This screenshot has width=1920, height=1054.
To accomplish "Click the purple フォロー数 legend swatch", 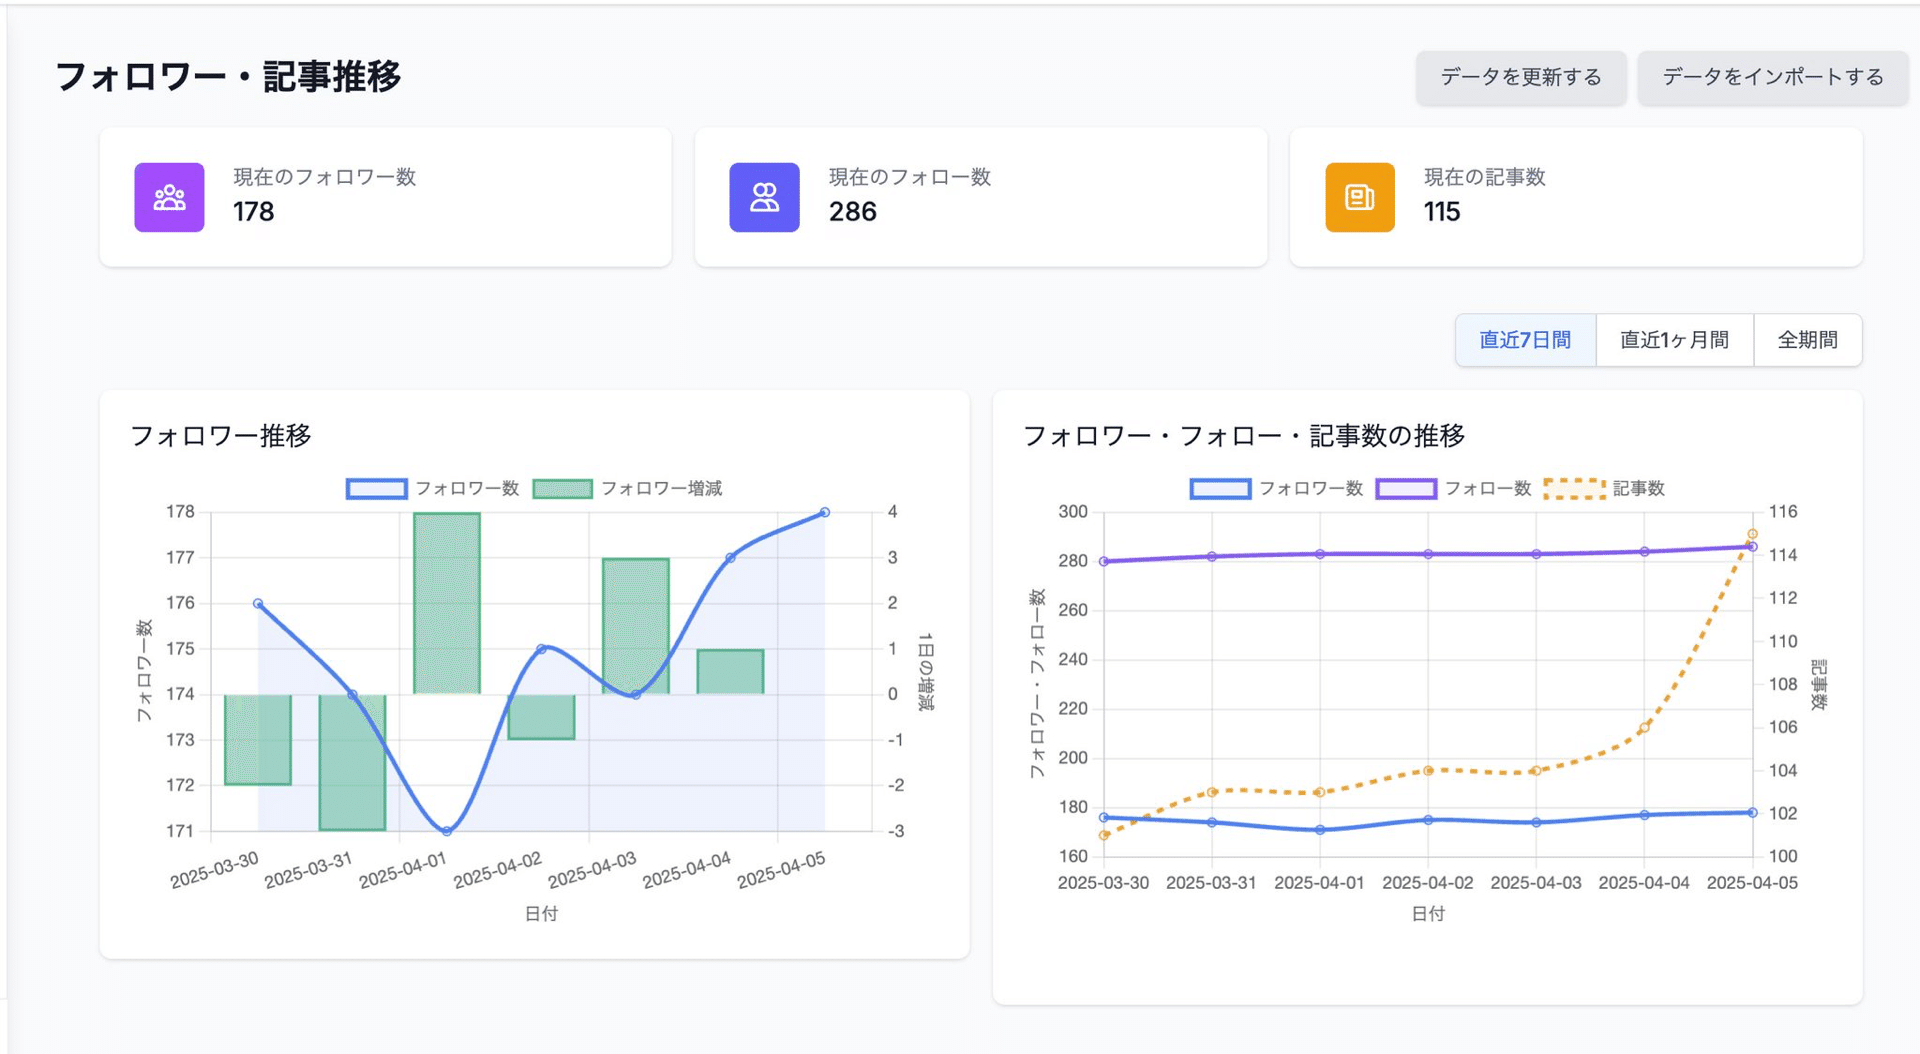I will tap(1406, 489).
